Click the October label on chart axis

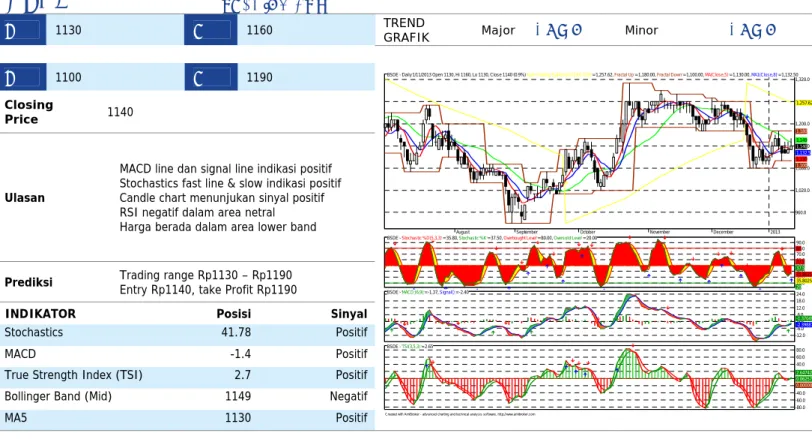coord(587,232)
